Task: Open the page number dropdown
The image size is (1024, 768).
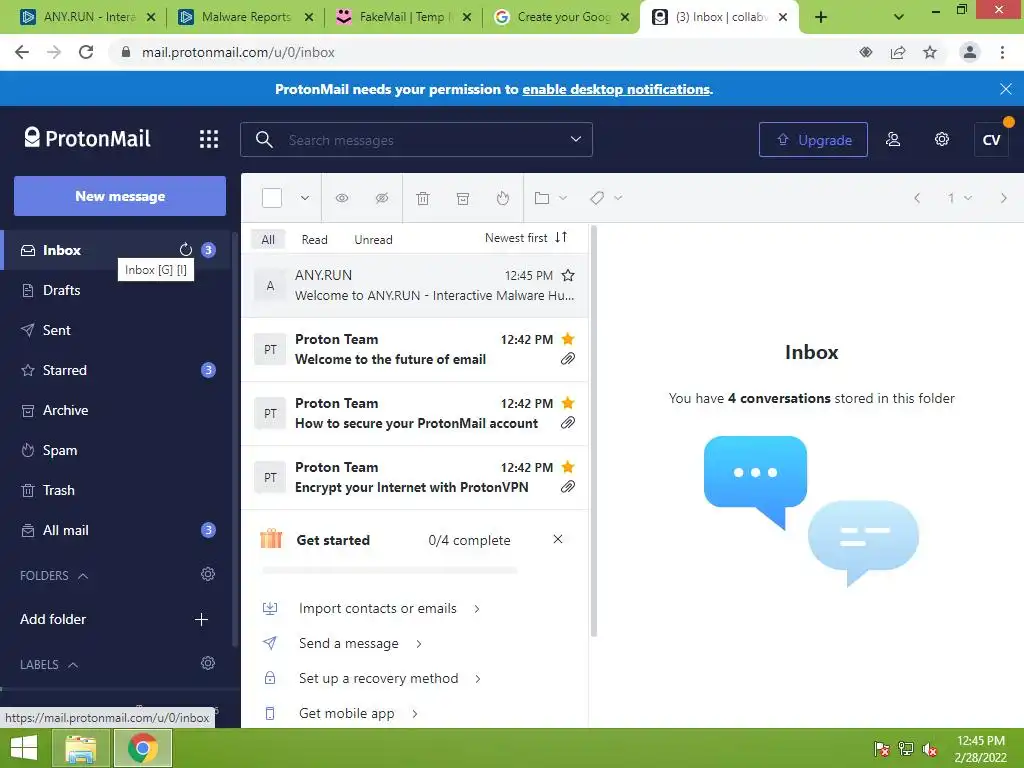Action: [959, 198]
